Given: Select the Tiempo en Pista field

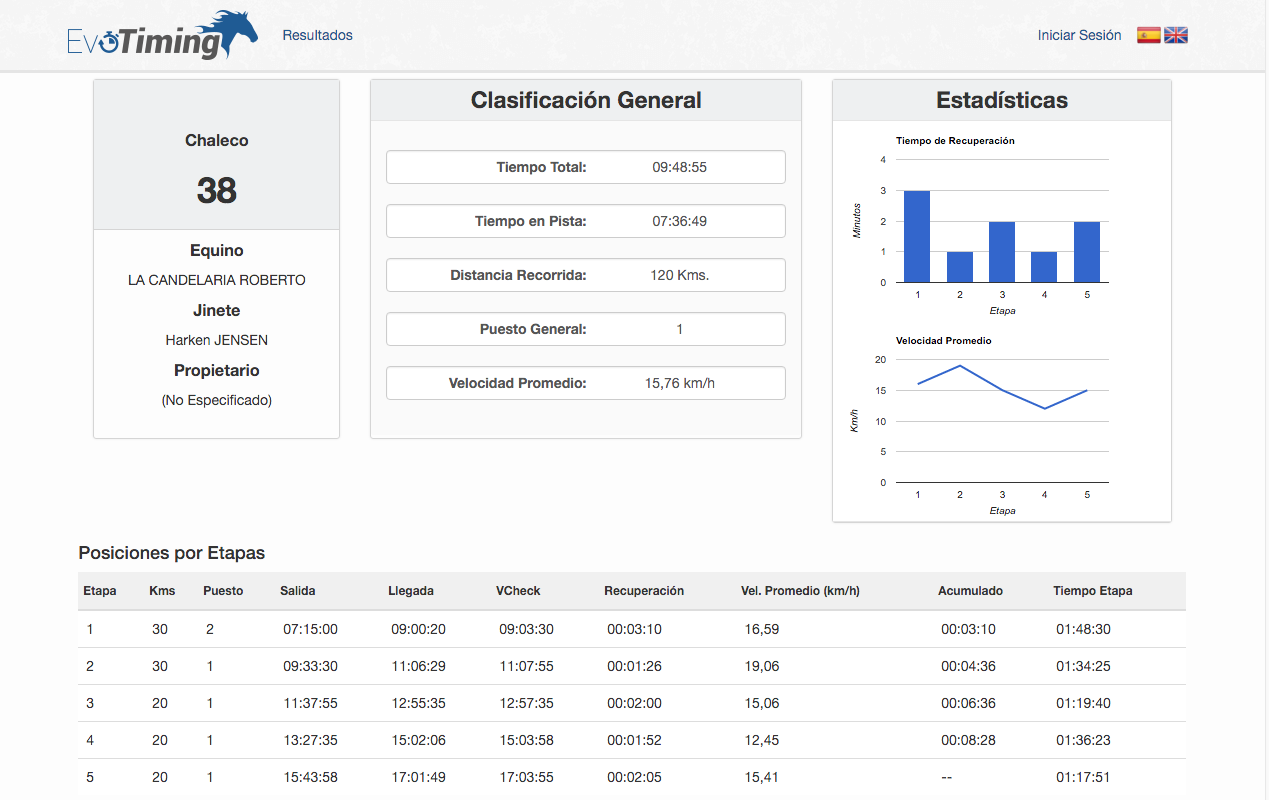Looking at the screenshot, I should coord(586,221).
